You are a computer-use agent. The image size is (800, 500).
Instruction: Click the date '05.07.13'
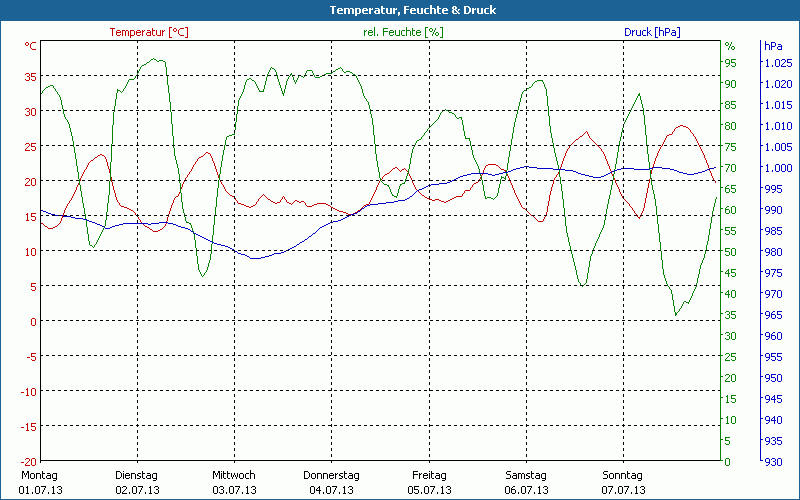429,490
